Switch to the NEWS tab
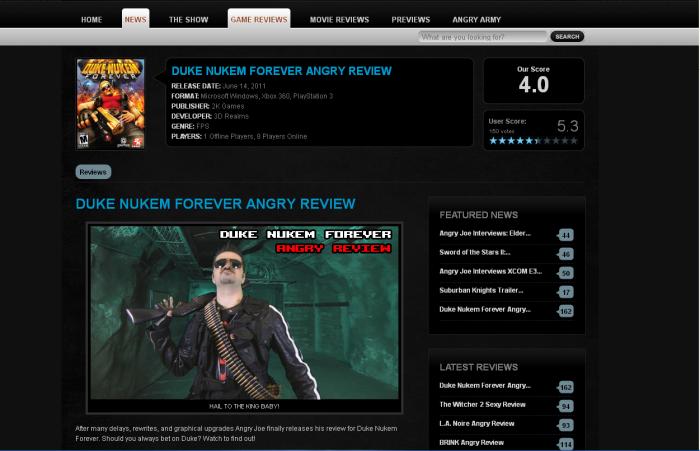 [136, 19]
